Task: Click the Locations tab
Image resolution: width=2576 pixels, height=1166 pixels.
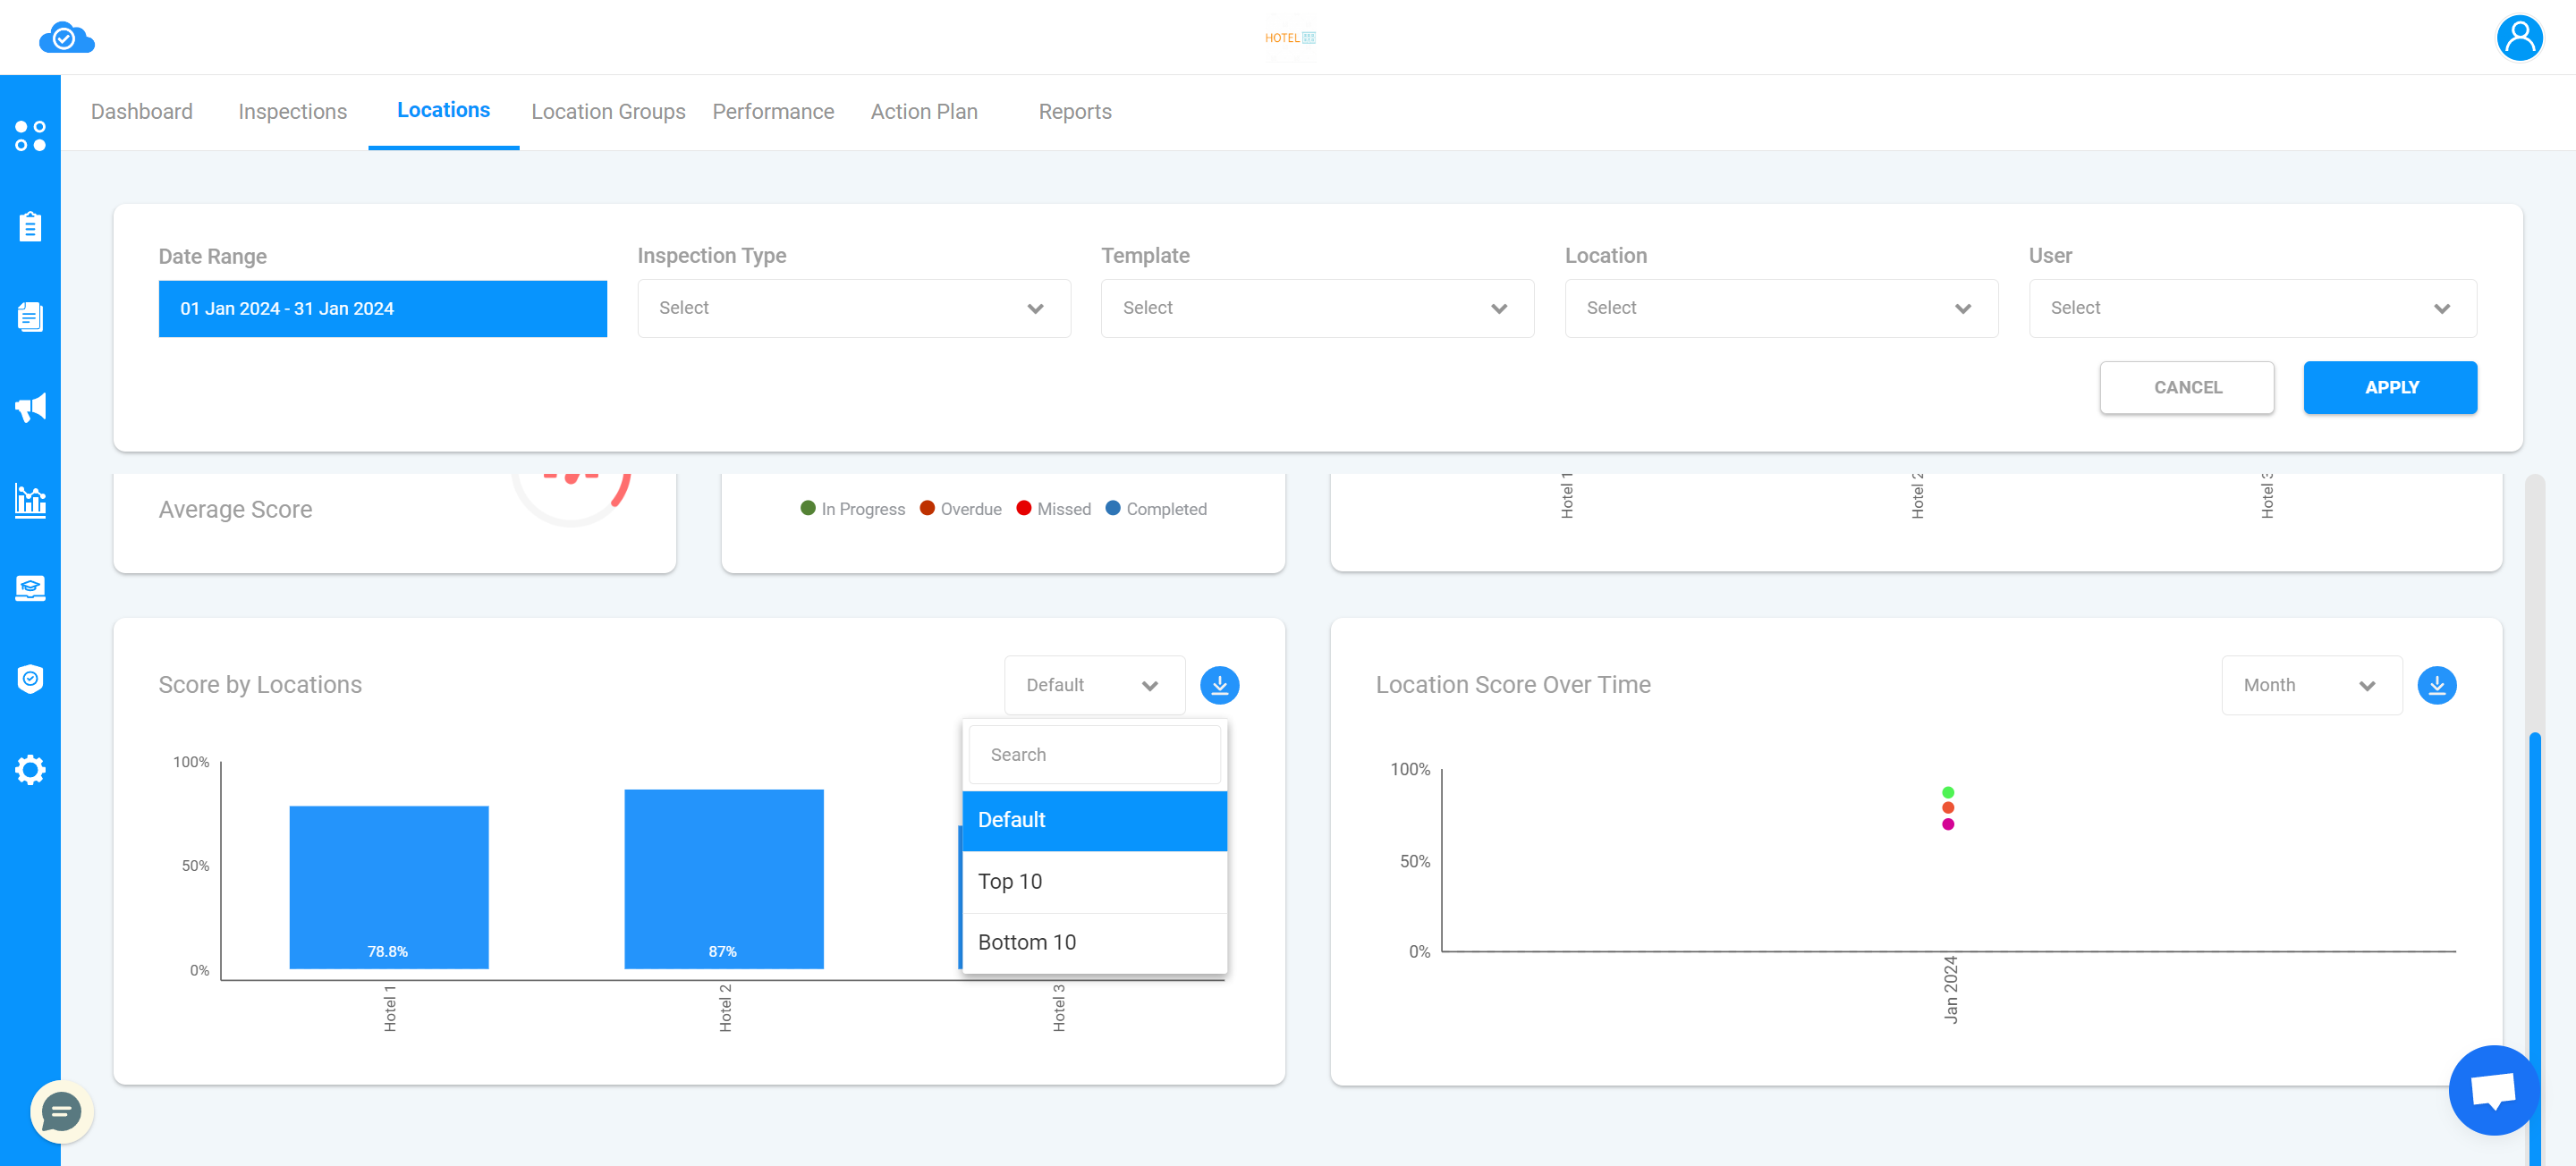Action: click(442, 110)
